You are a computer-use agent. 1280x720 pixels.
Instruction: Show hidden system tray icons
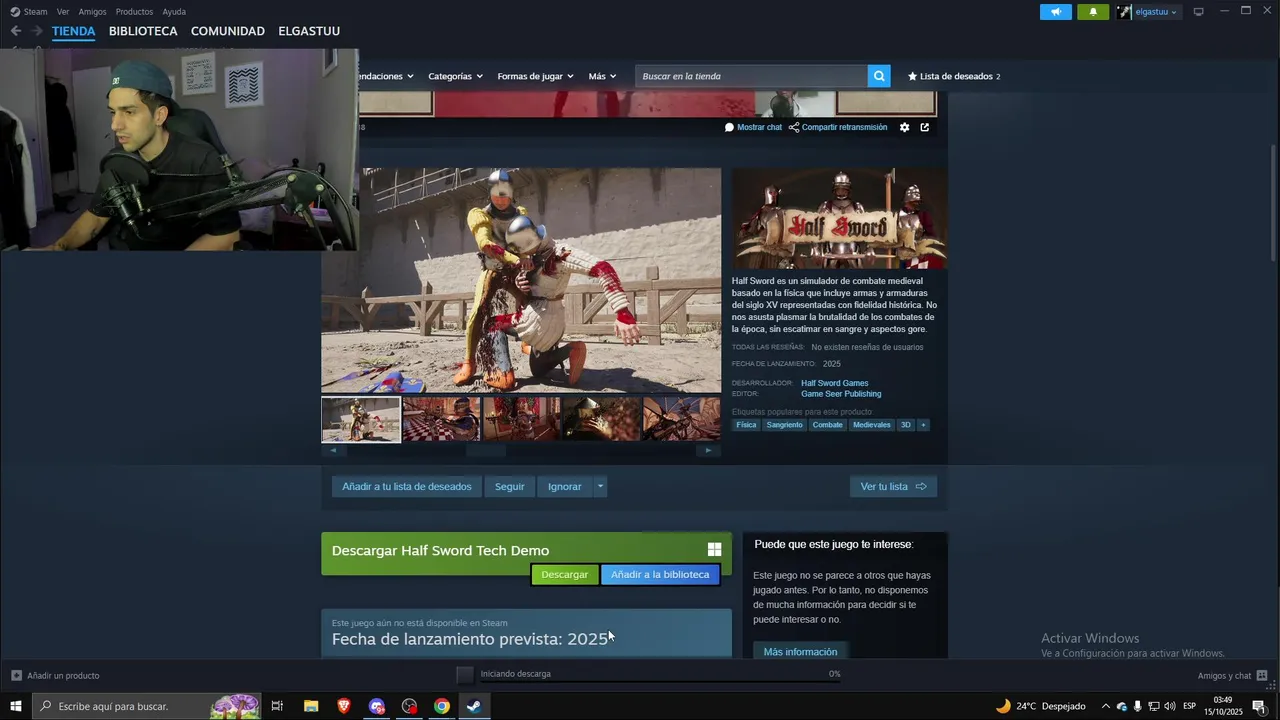pyautogui.click(x=1105, y=706)
